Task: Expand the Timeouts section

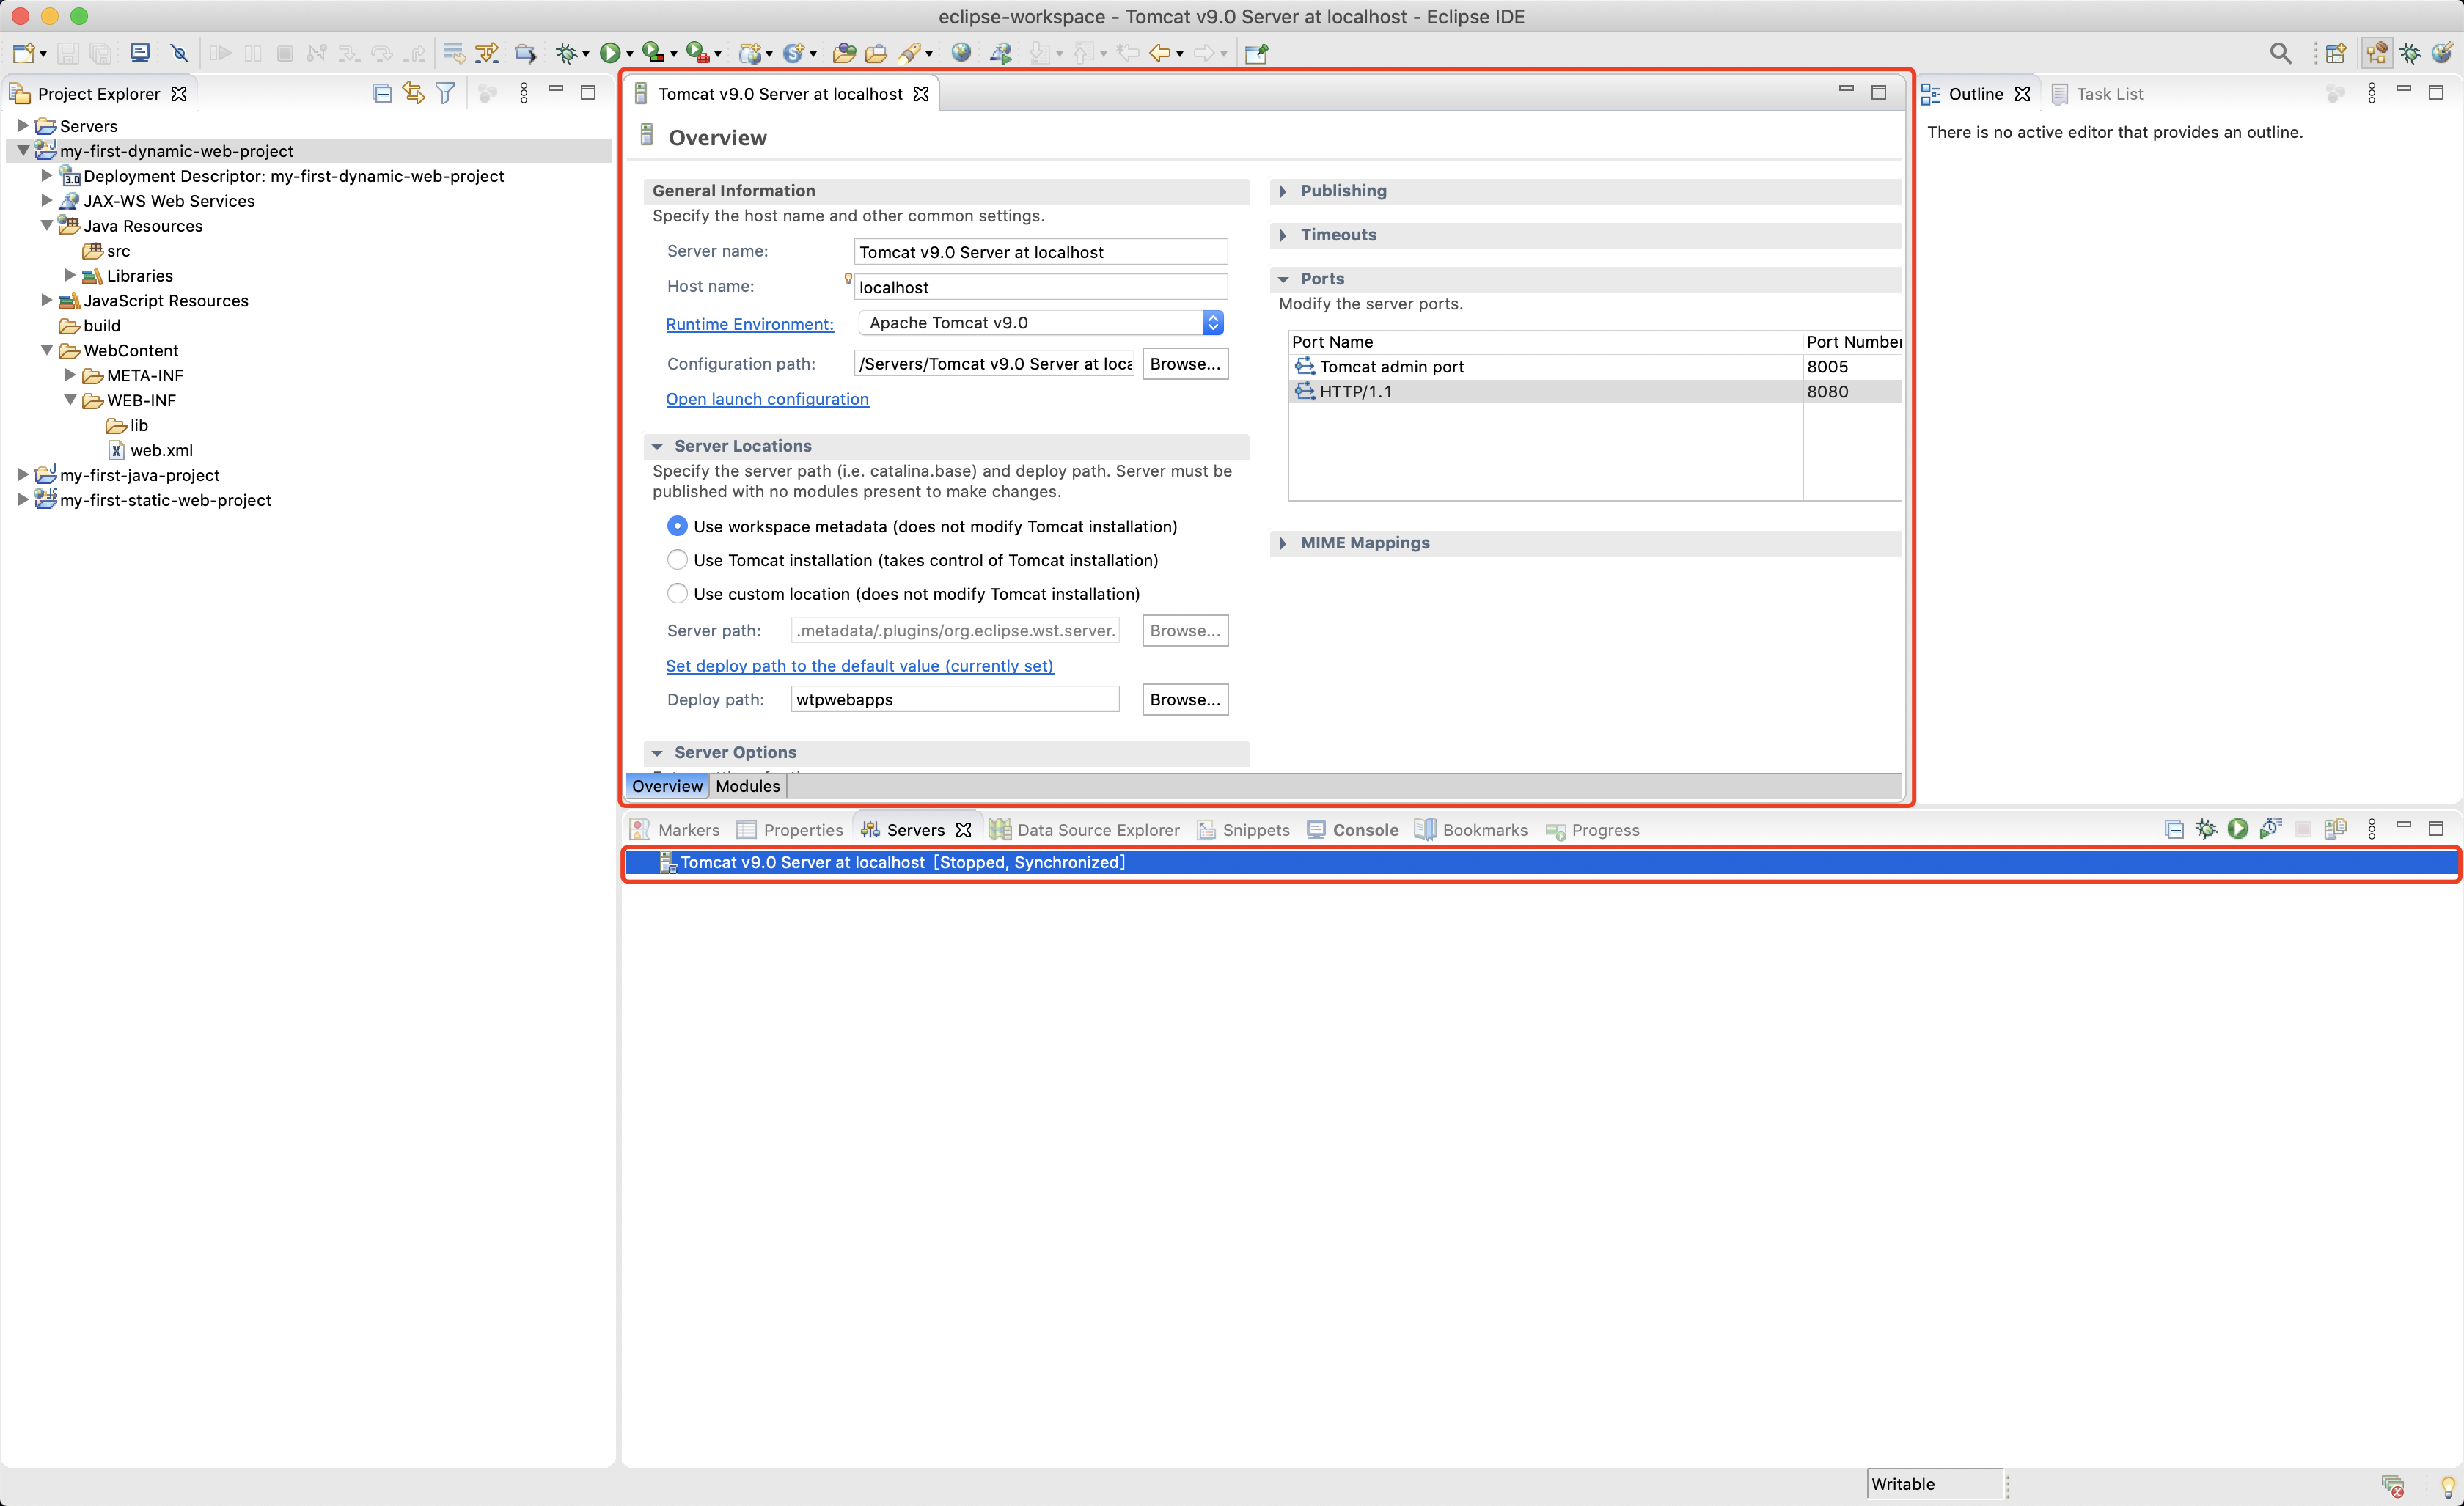Action: point(1283,235)
